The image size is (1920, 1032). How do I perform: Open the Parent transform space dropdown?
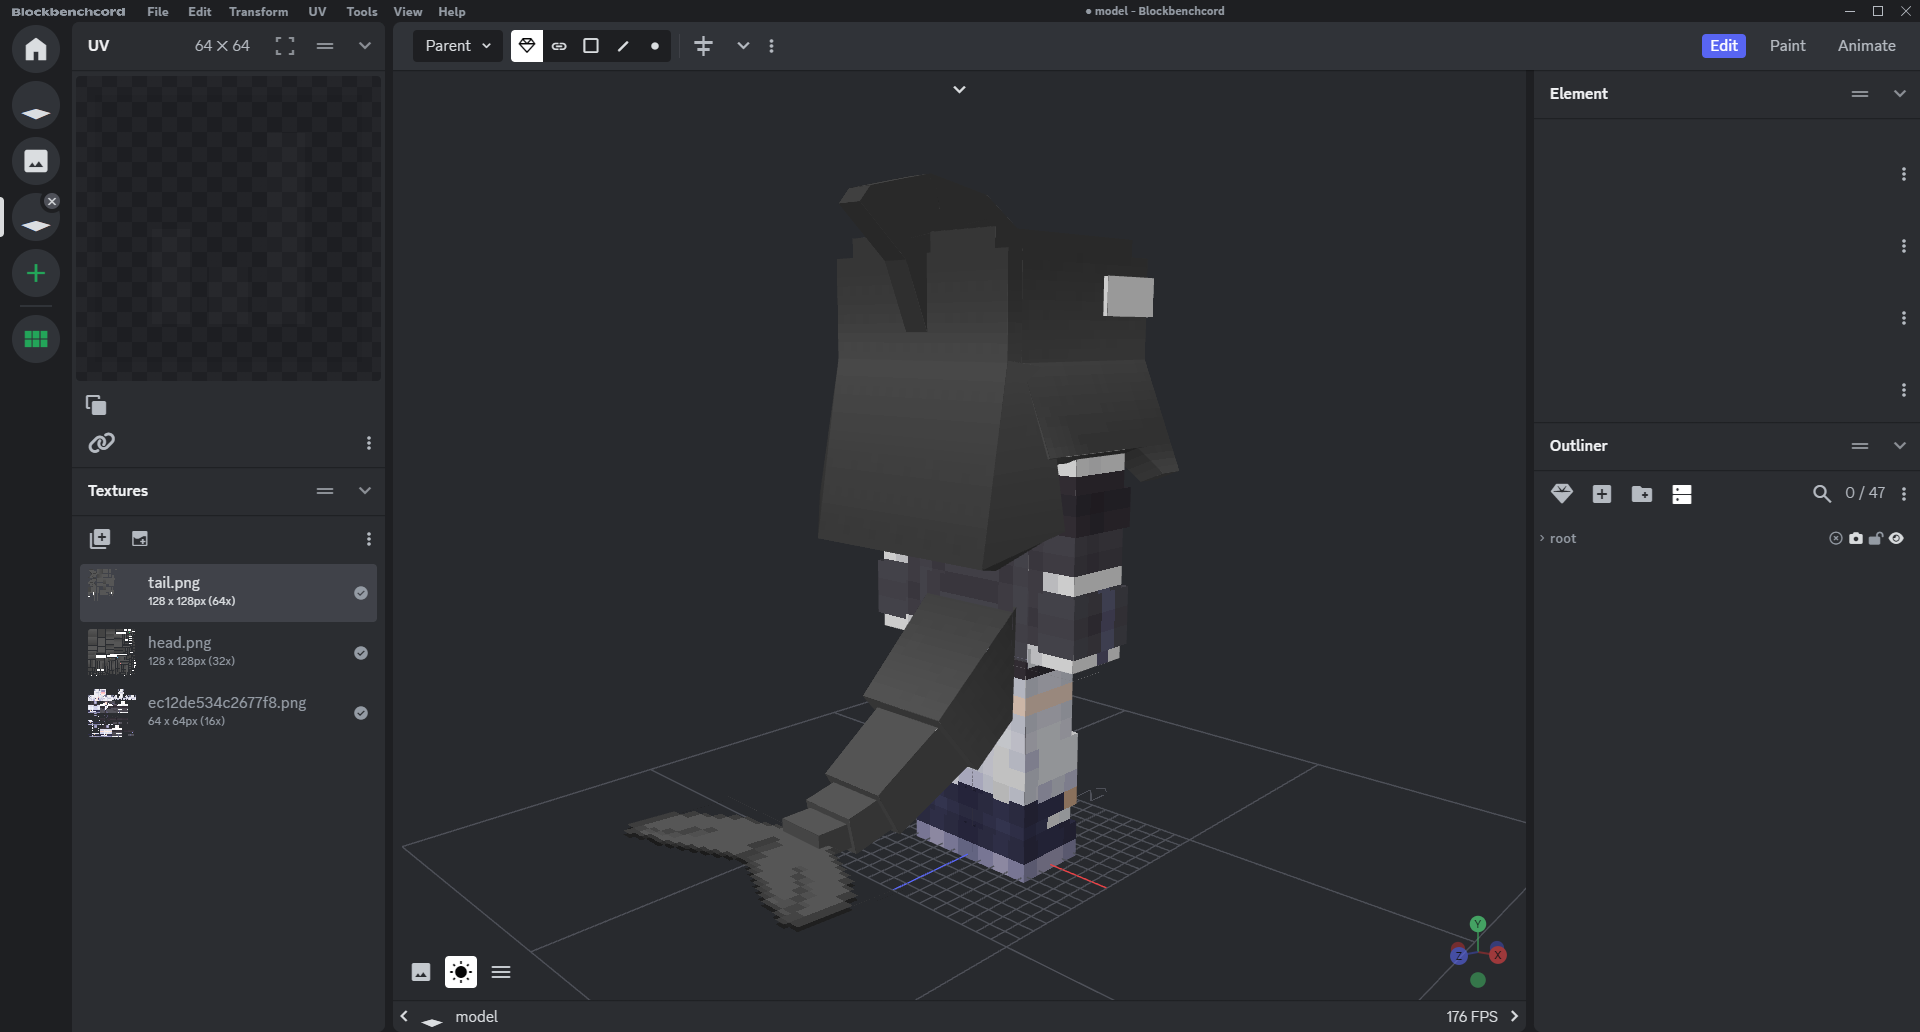pos(458,46)
